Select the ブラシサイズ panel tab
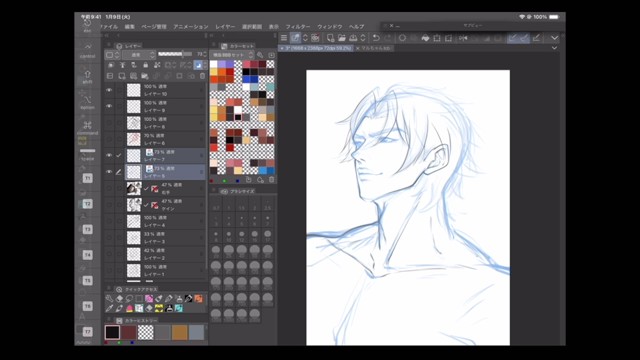640x360 pixels. [238, 191]
